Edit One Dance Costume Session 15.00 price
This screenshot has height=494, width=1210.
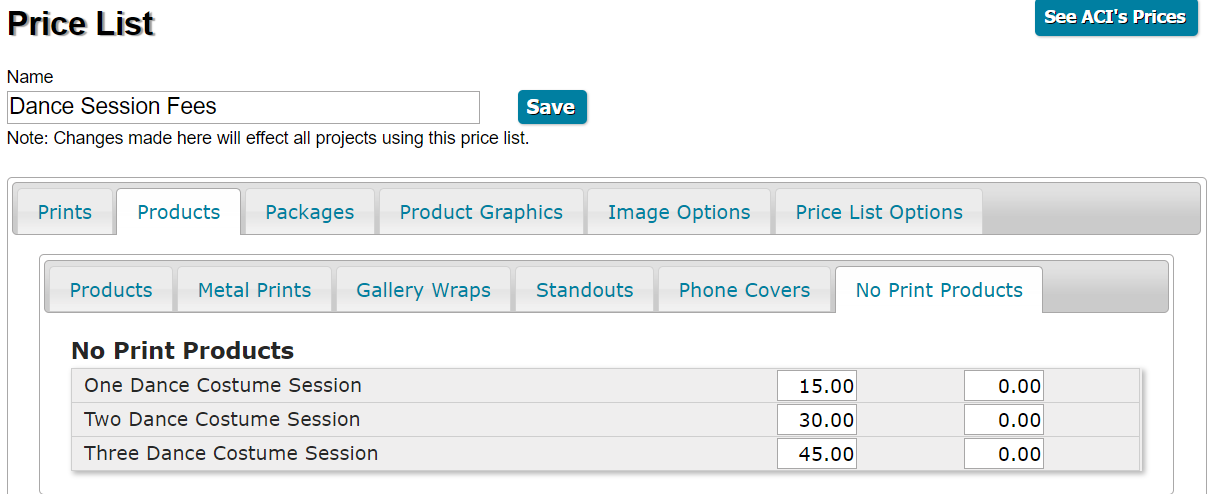pos(818,386)
